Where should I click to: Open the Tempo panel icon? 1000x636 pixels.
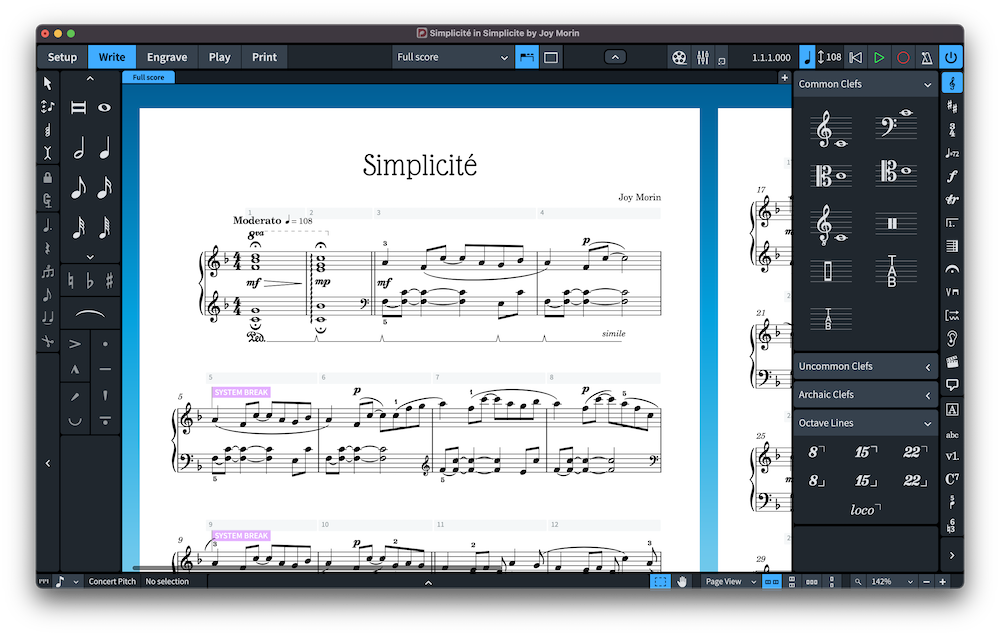pyautogui.click(x=952, y=153)
